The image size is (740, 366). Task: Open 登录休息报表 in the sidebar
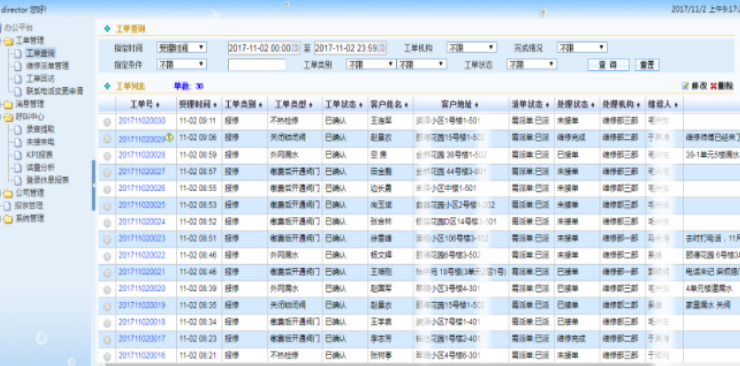tap(48, 180)
